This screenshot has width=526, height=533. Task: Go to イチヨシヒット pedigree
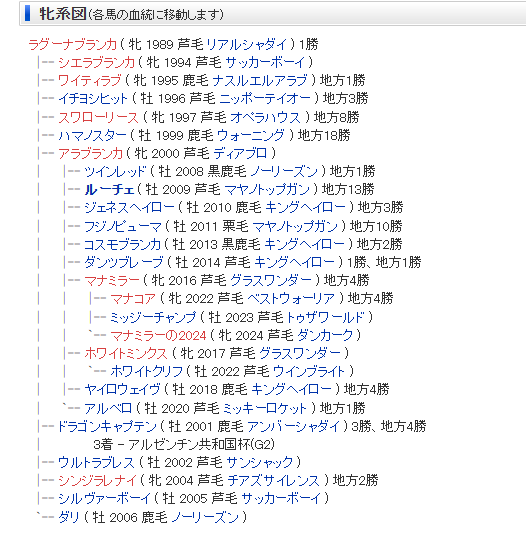tap(93, 99)
